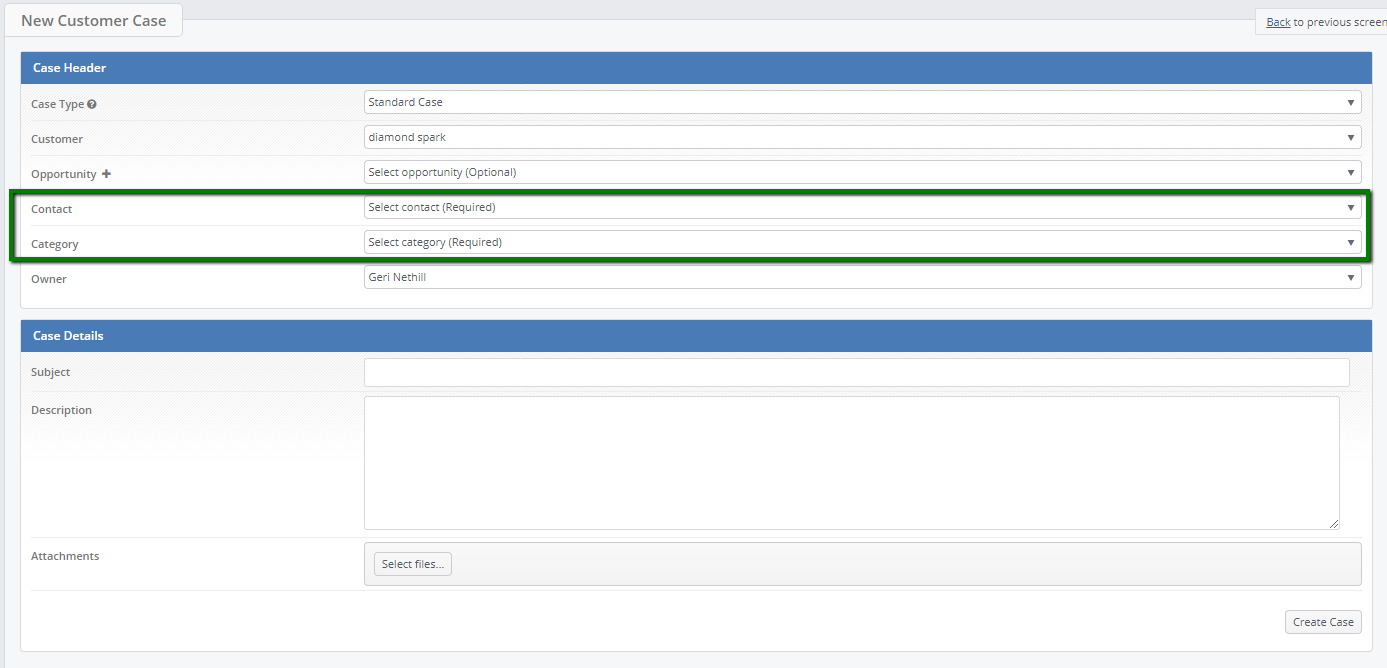Click inside the Description text area
Viewport: 1387px width, 668px height.
pyautogui.click(x=851, y=463)
